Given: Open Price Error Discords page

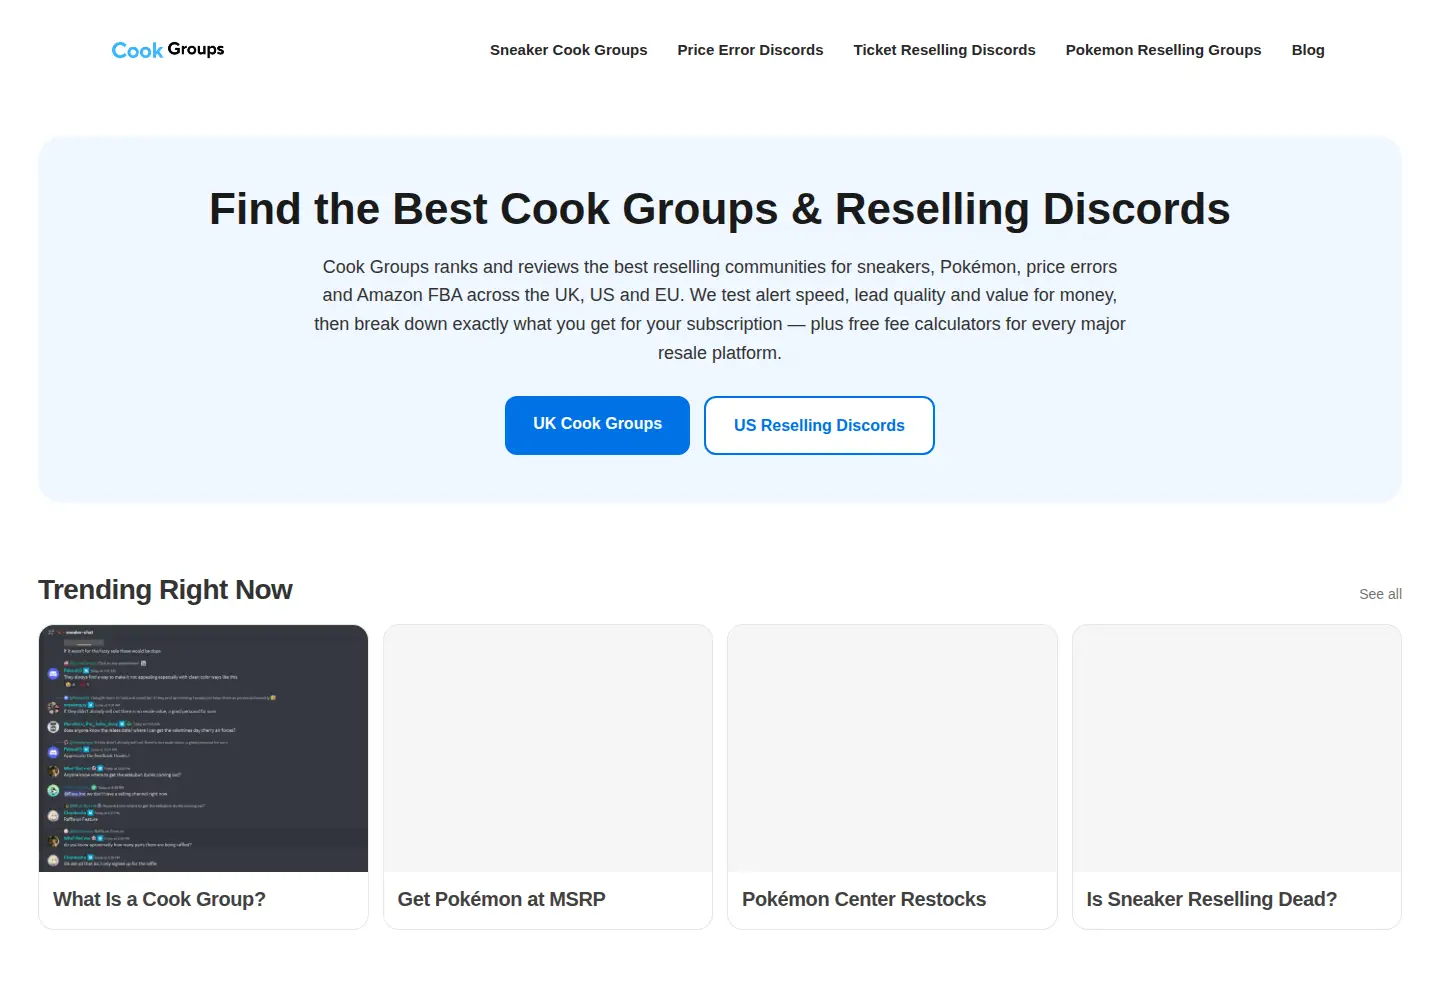Looking at the screenshot, I should (x=750, y=50).
